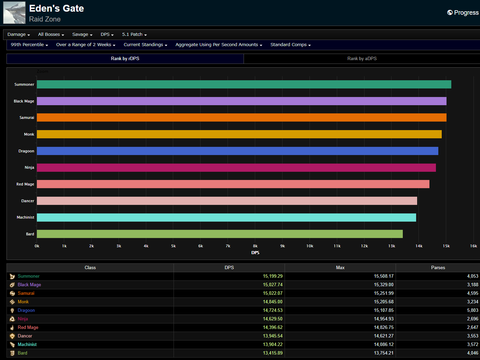The image size is (480, 360).
Task: Click the Eden's Gate title
Action: tap(56, 8)
